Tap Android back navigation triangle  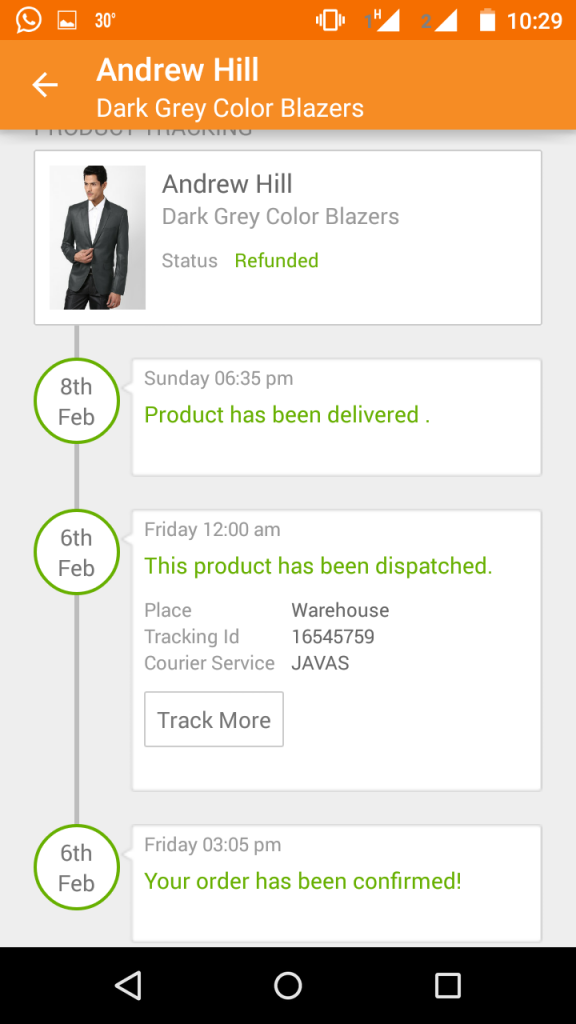coord(128,985)
